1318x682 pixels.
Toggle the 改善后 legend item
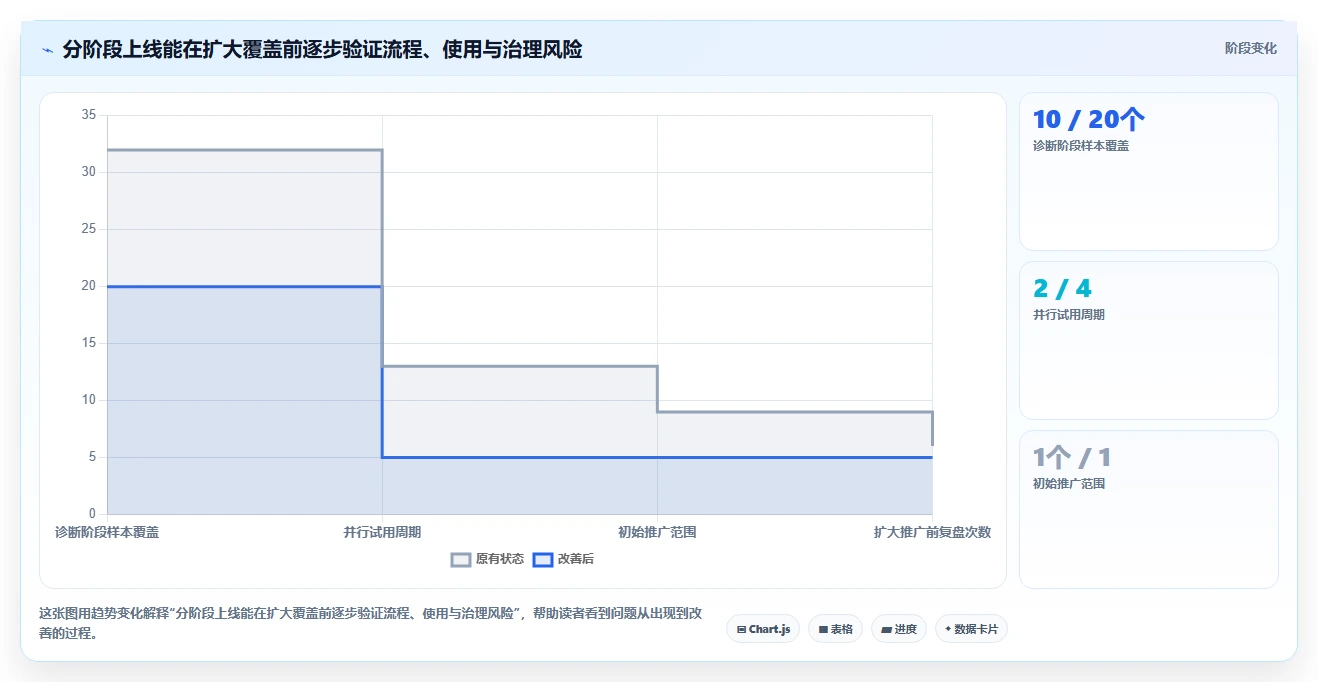563,559
